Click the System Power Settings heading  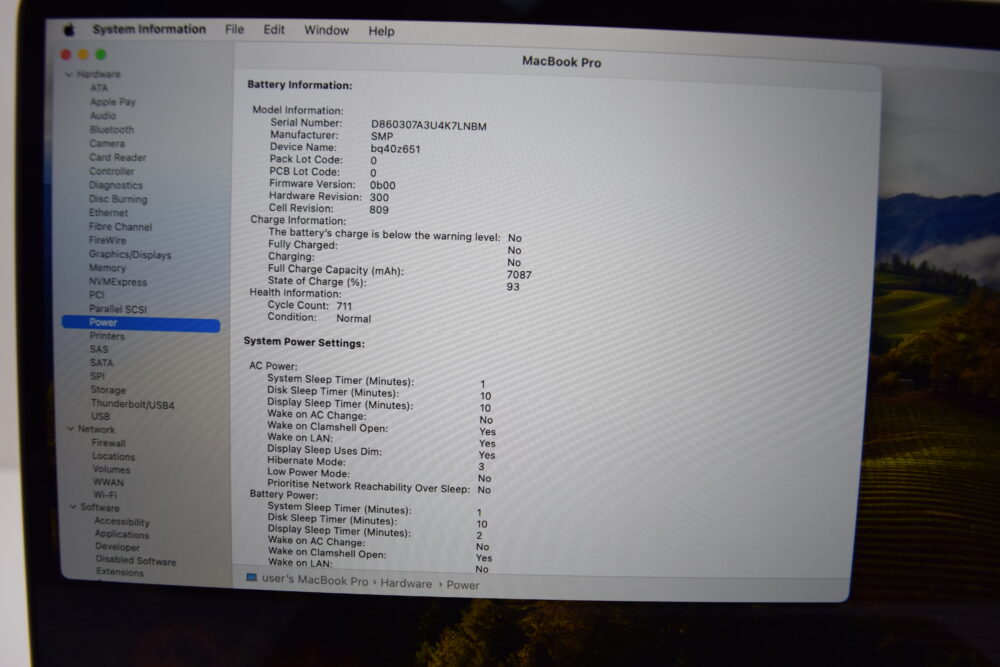[x=304, y=342]
